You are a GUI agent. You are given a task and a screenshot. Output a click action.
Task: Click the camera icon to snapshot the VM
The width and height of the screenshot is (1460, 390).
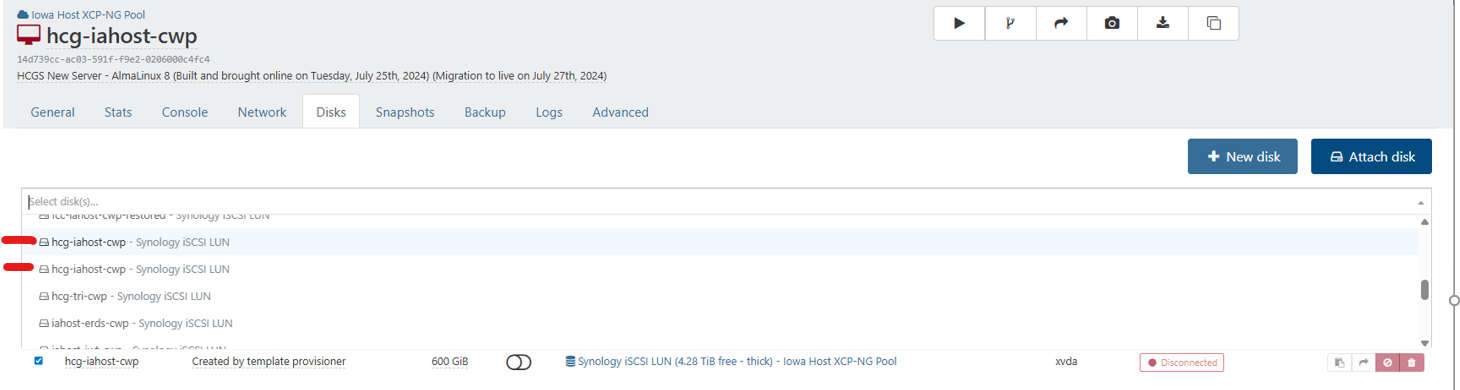tap(1112, 23)
